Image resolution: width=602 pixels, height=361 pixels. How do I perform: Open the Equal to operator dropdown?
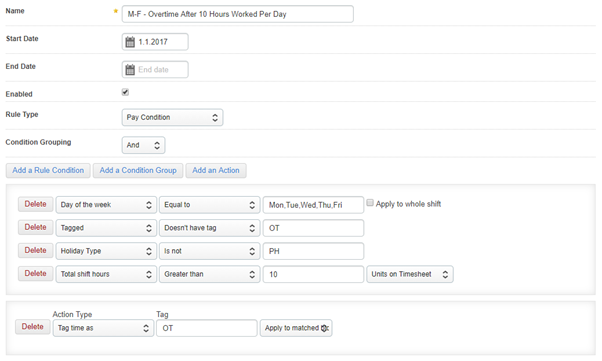pyautogui.click(x=210, y=205)
